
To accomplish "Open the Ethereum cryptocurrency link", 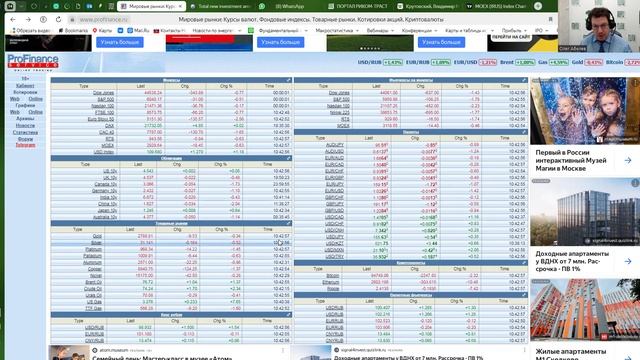I will [x=331, y=282].
